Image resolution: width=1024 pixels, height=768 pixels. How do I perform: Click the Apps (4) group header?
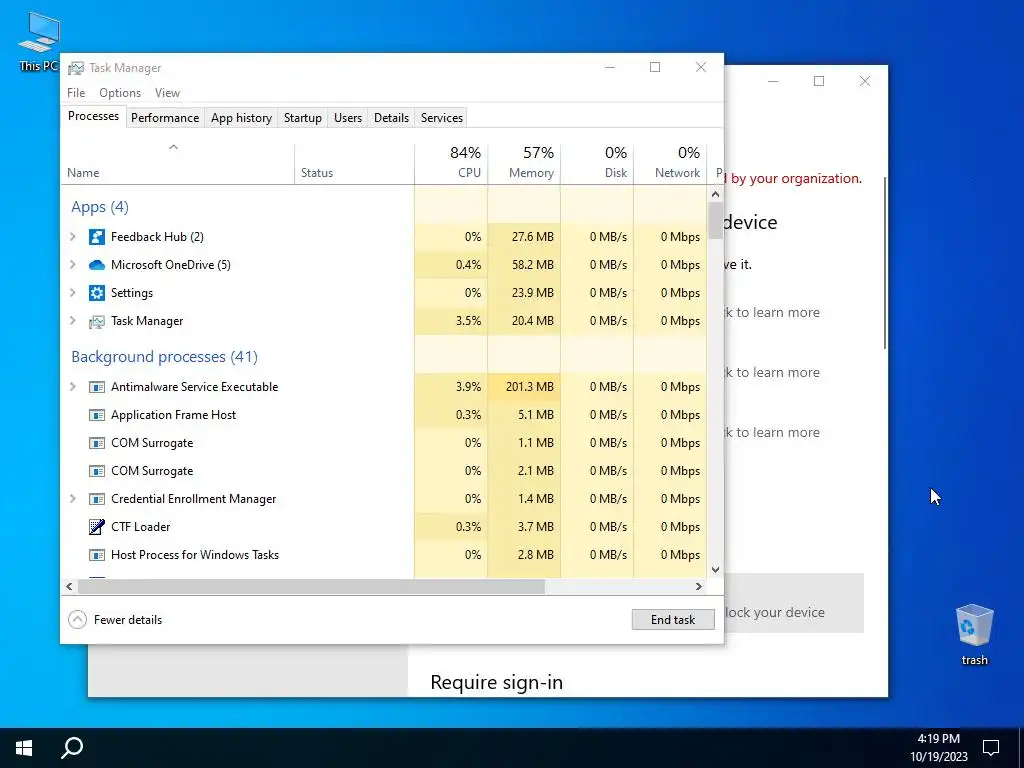pyautogui.click(x=100, y=207)
